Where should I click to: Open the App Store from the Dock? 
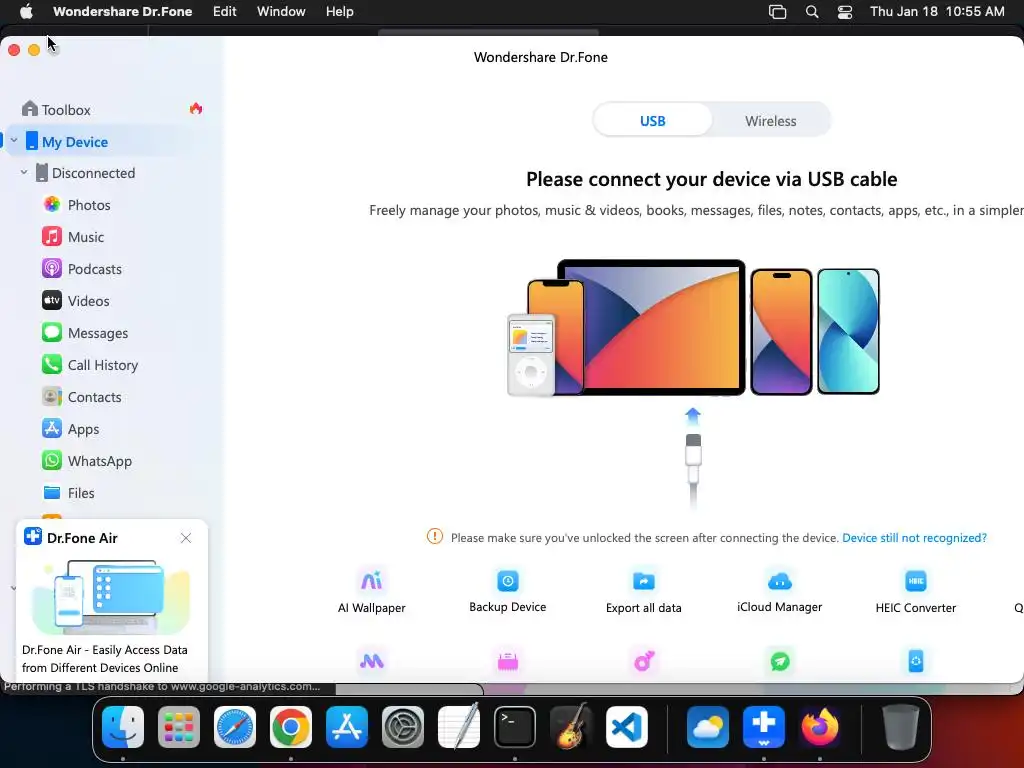pyautogui.click(x=347, y=726)
